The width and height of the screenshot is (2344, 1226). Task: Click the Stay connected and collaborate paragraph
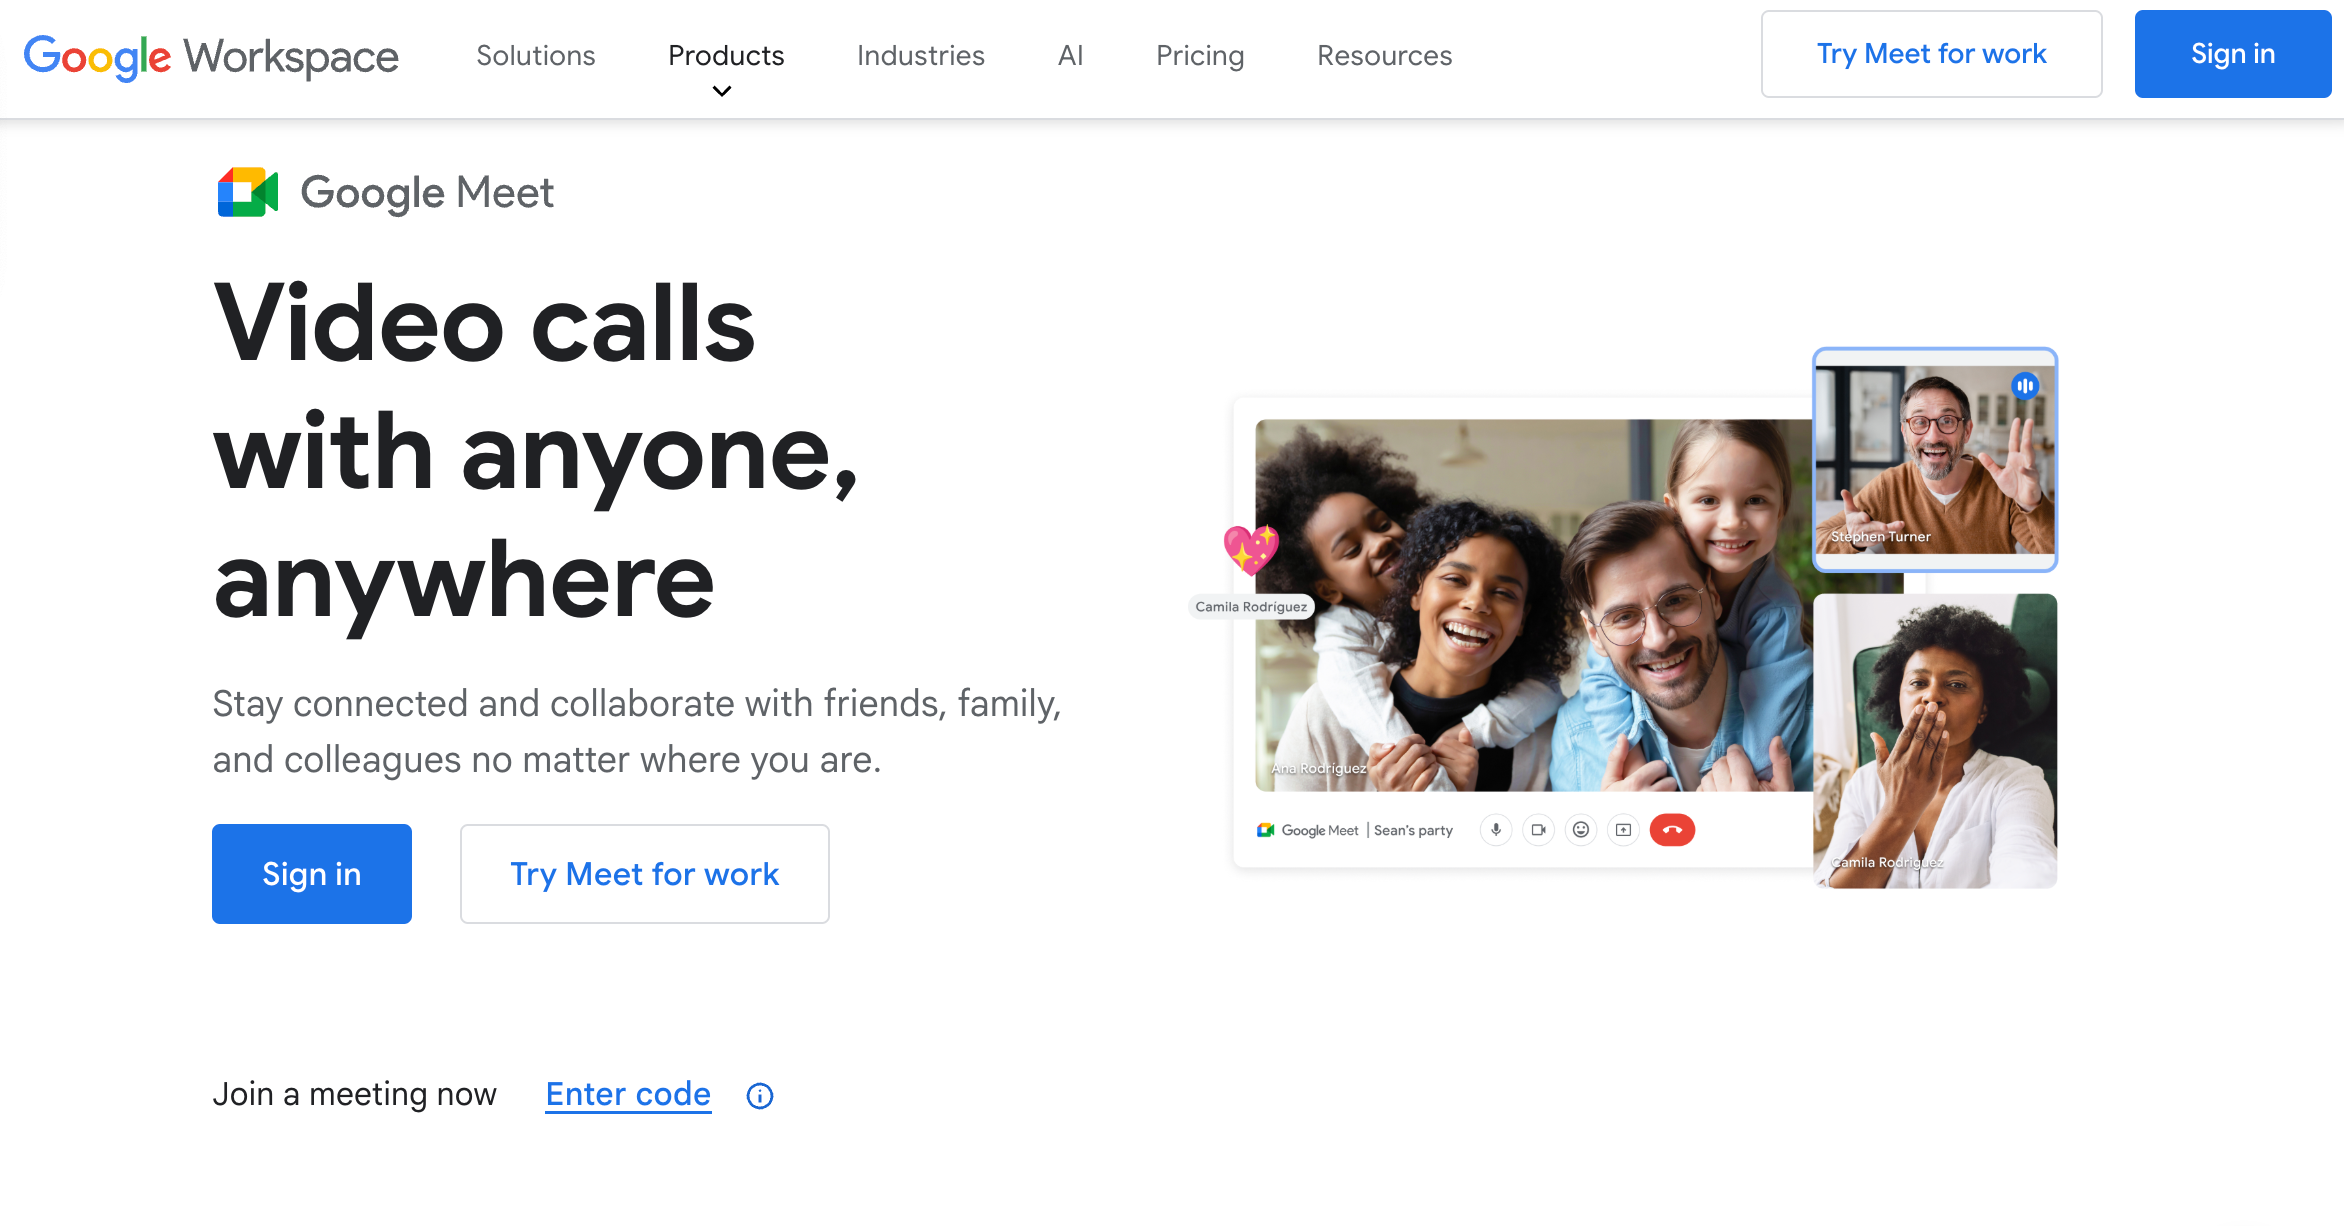637,732
